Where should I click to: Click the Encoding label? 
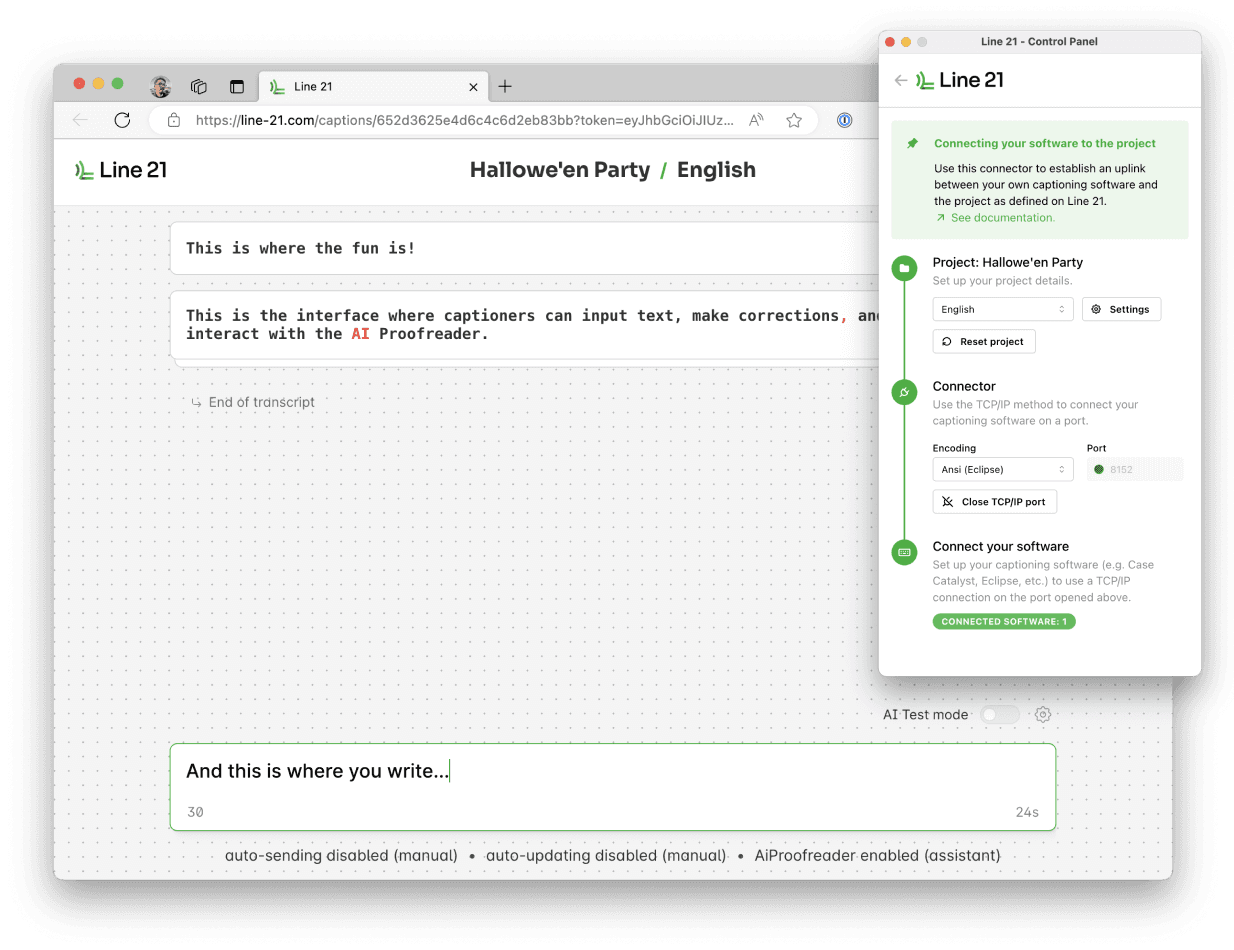954,448
